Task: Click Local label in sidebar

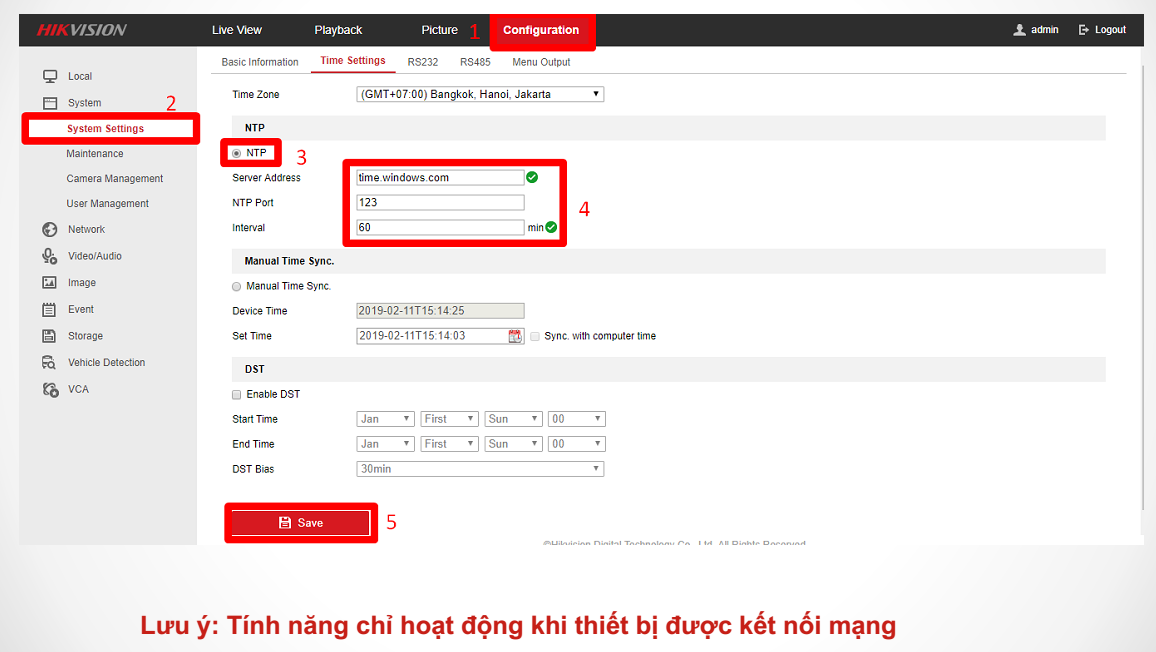Action: click(80, 76)
